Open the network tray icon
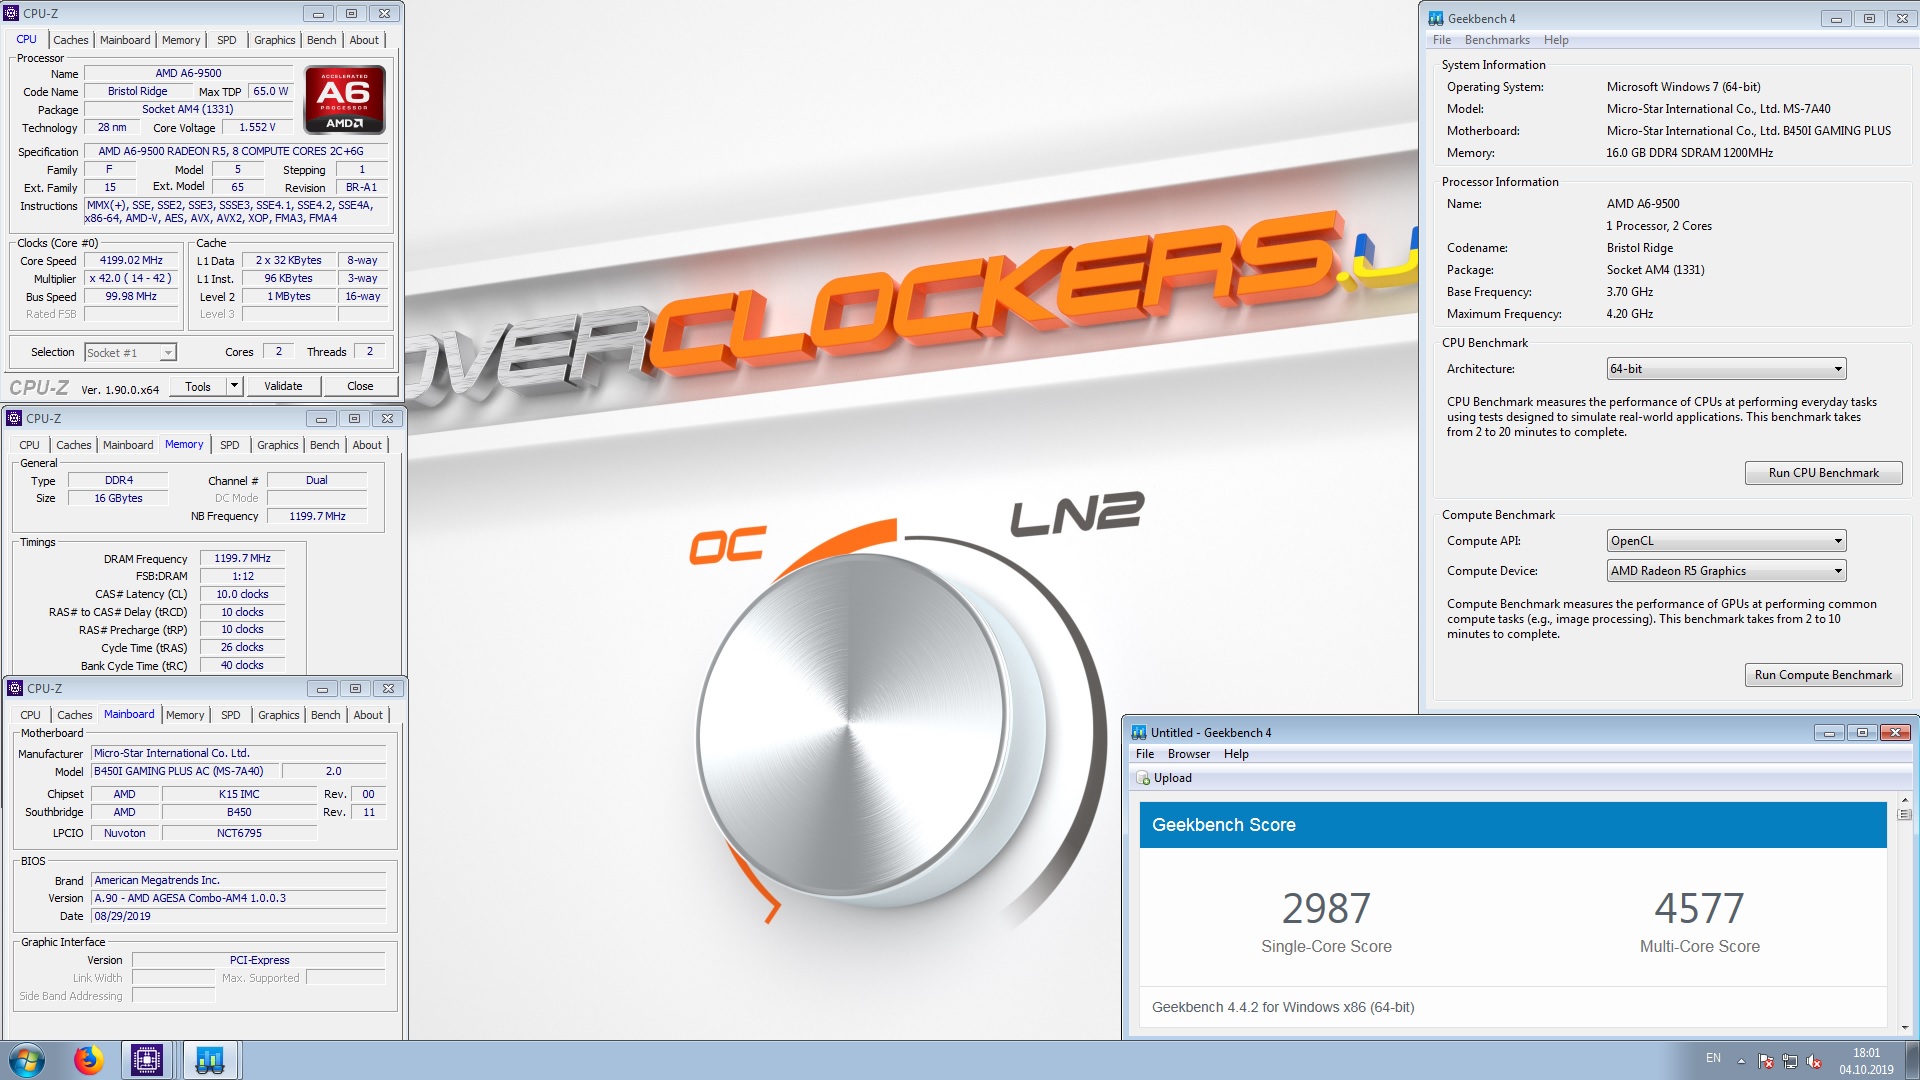This screenshot has height=1080, width=1920. click(x=1790, y=1061)
